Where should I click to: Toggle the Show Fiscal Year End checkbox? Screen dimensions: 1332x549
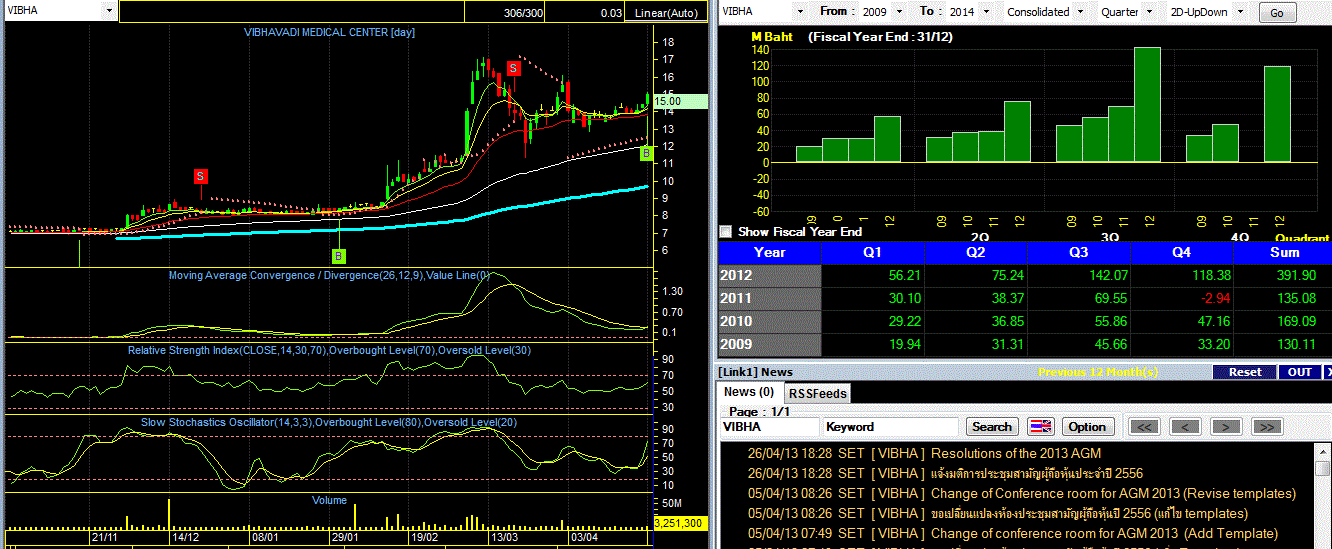(x=726, y=231)
